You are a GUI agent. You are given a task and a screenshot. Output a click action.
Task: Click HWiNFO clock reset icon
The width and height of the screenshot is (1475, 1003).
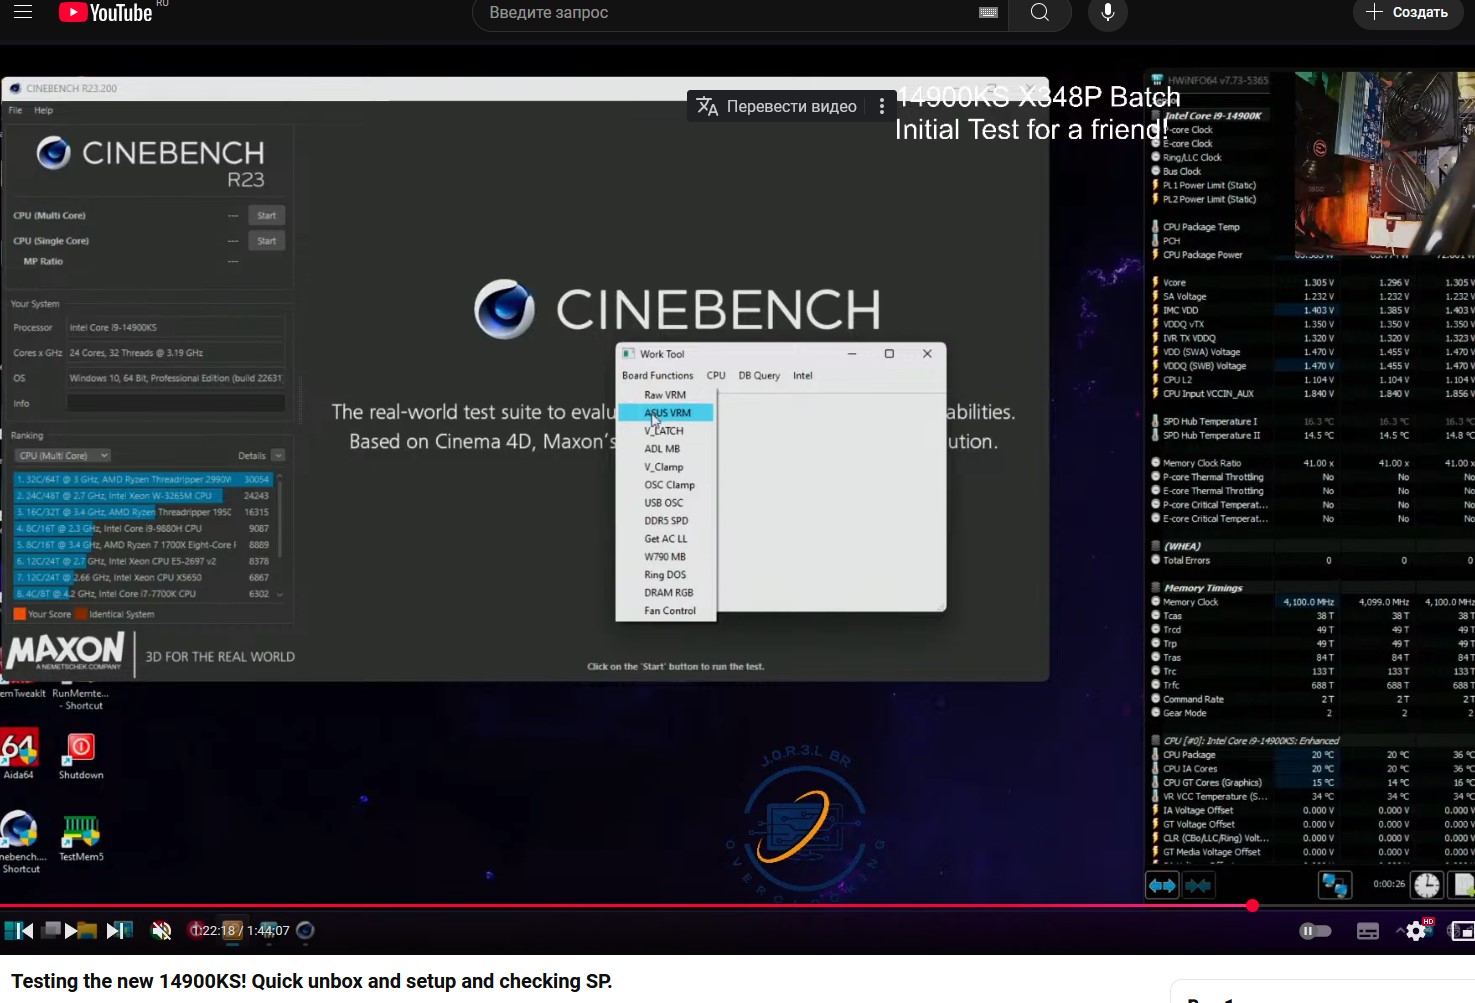point(1427,885)
